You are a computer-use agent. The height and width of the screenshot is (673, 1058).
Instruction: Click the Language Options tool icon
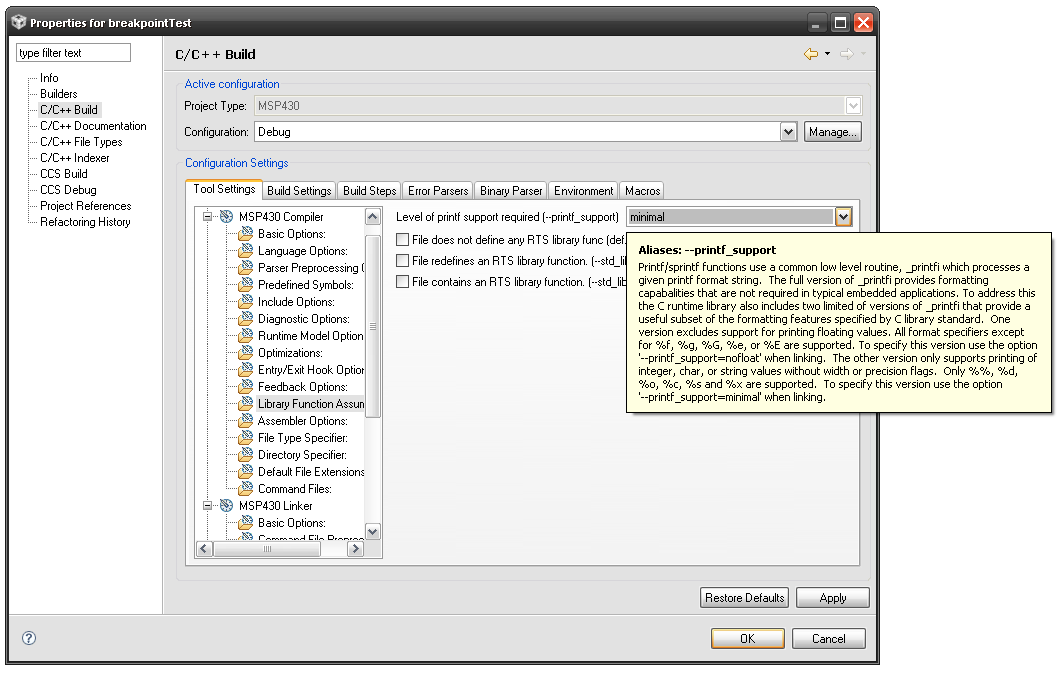coord(246,250)
